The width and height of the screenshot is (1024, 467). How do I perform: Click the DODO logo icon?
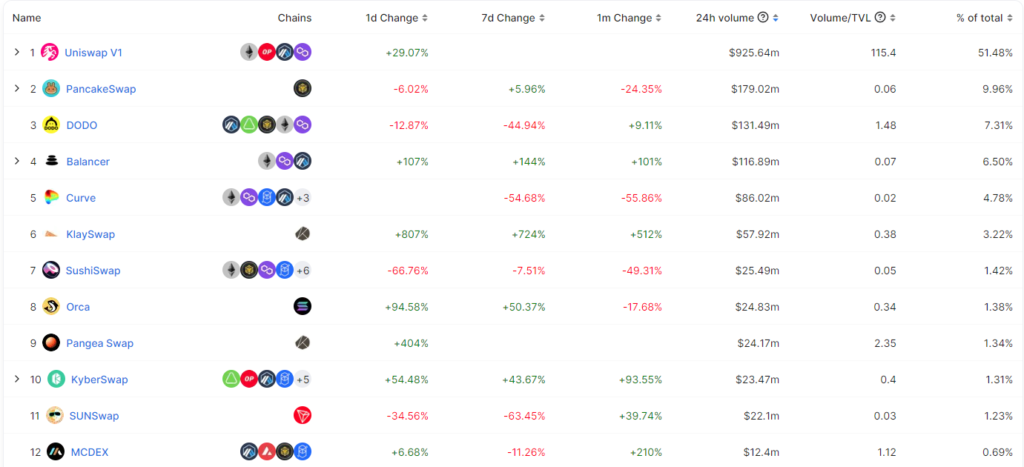(51, 125)
